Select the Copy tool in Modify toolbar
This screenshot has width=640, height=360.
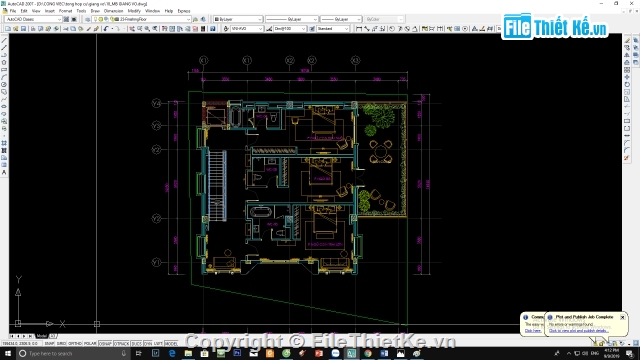[x=627, y=48]
